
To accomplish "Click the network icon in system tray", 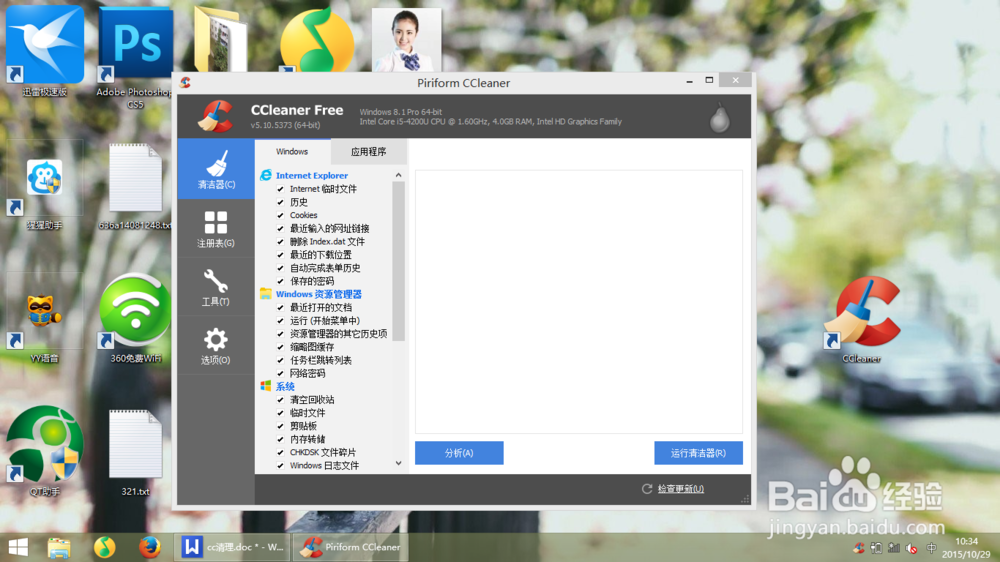I will tap(894, 548).
